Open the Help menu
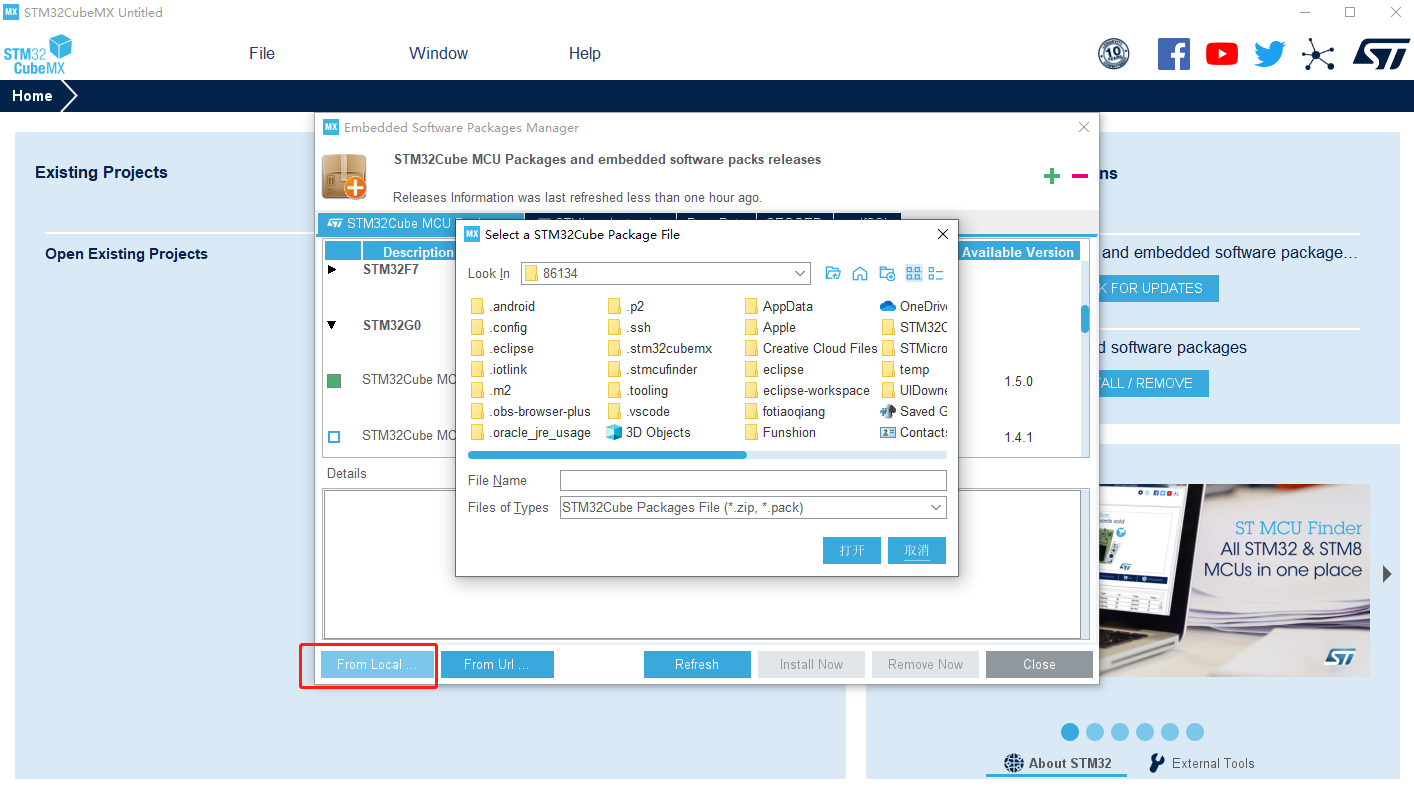Screen dimensions: 1414x795 coord(585,54)
